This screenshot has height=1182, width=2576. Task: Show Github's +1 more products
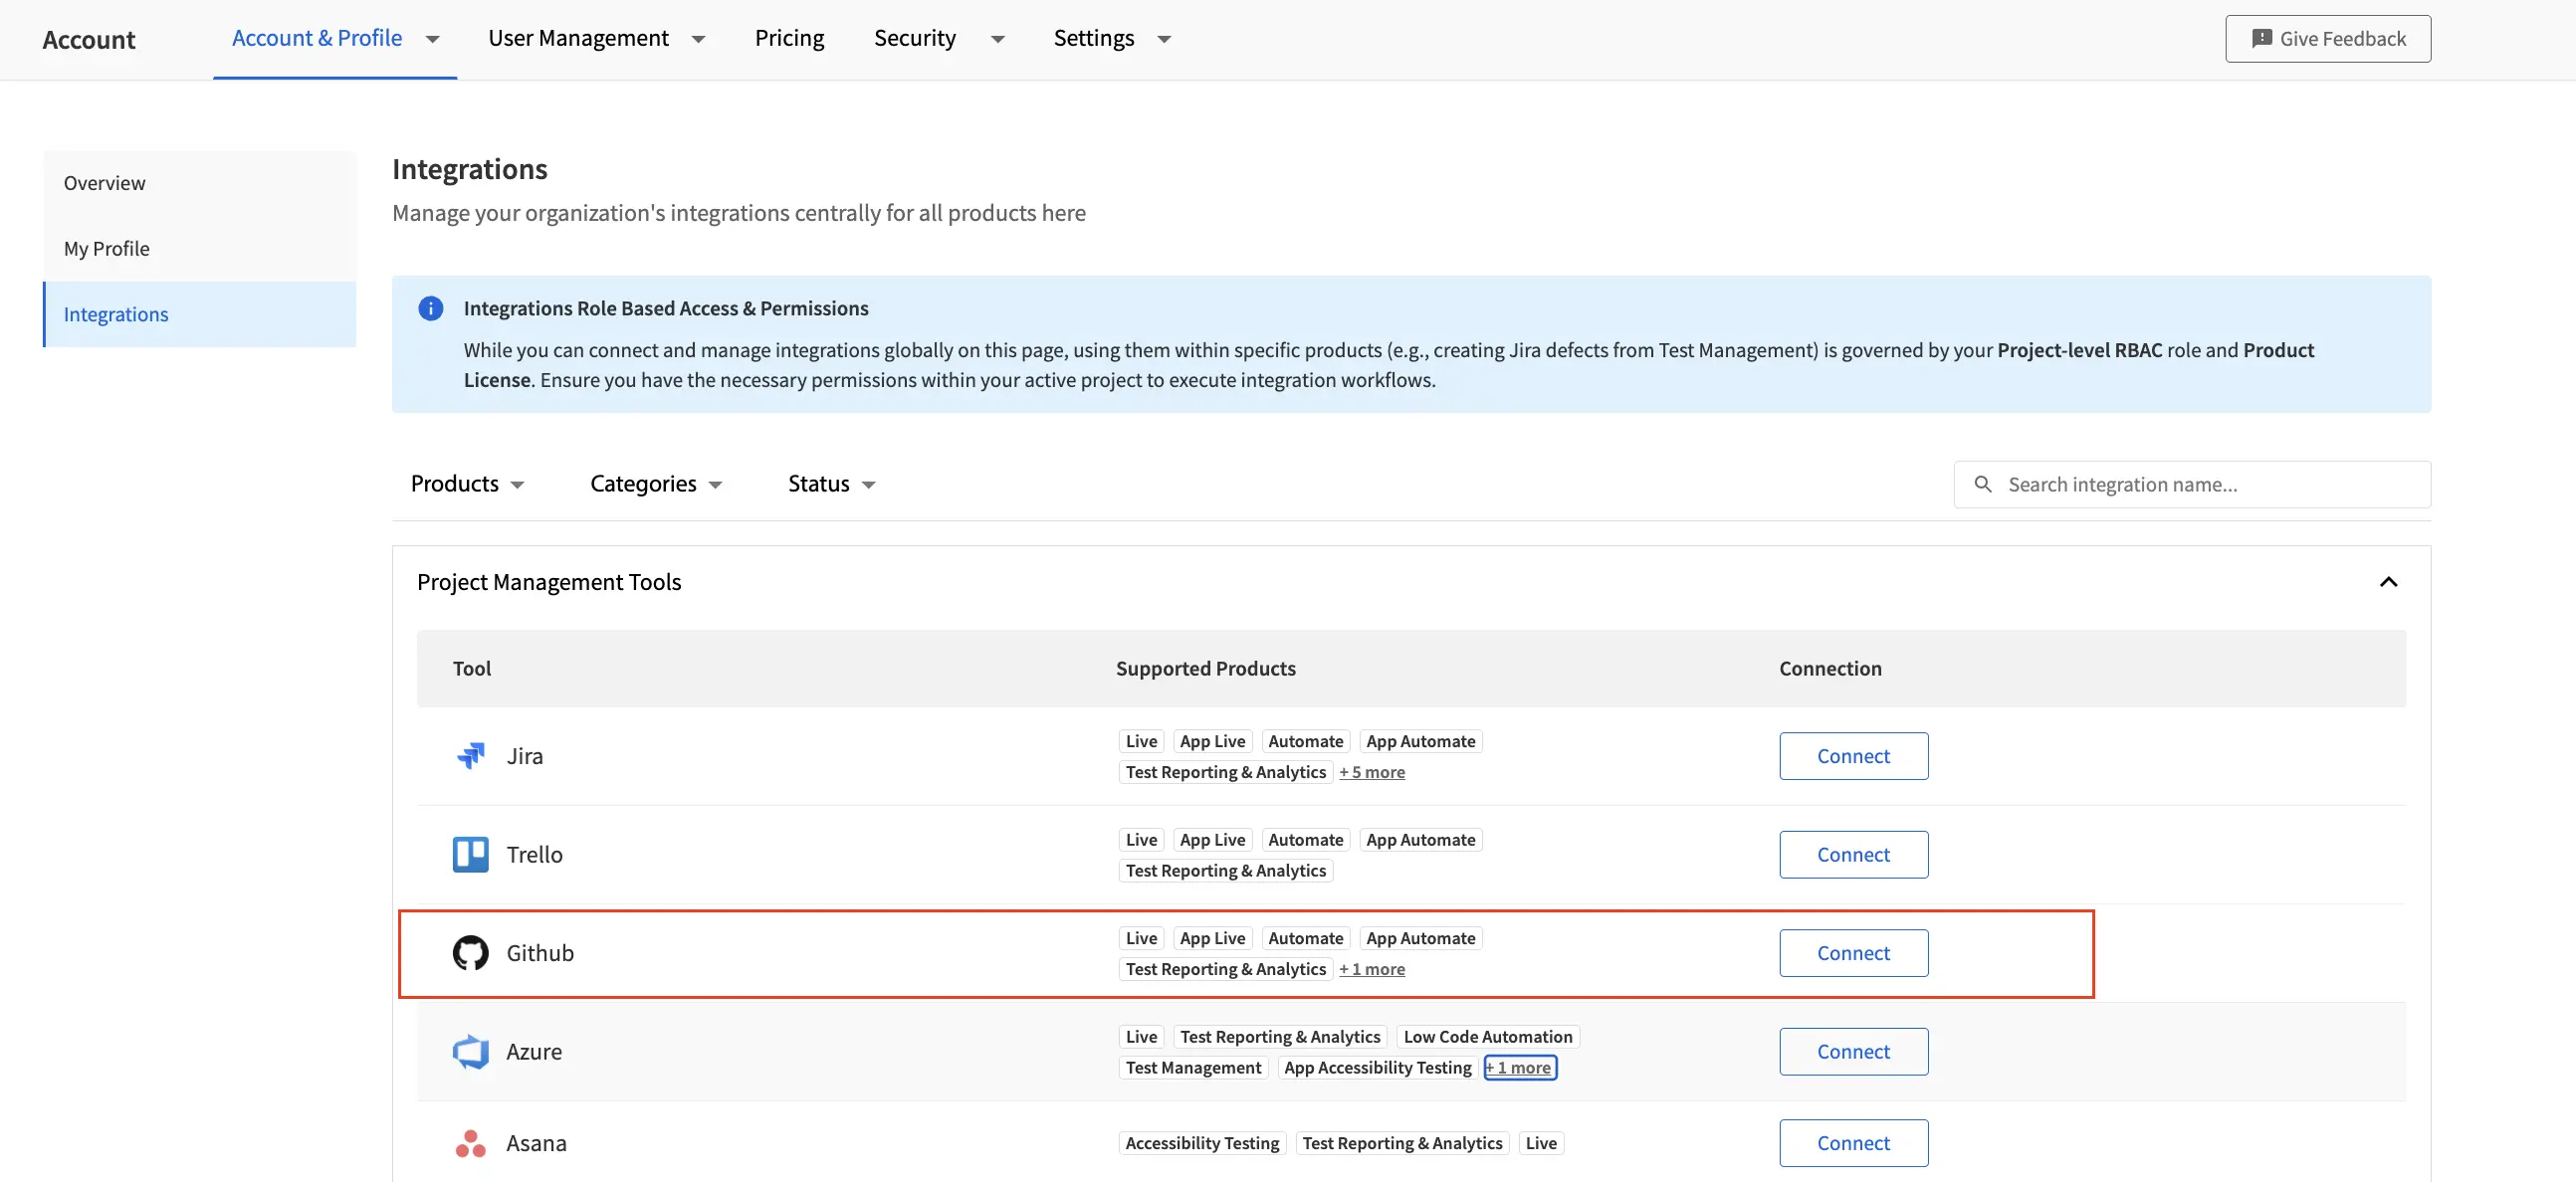[1371, 969]
